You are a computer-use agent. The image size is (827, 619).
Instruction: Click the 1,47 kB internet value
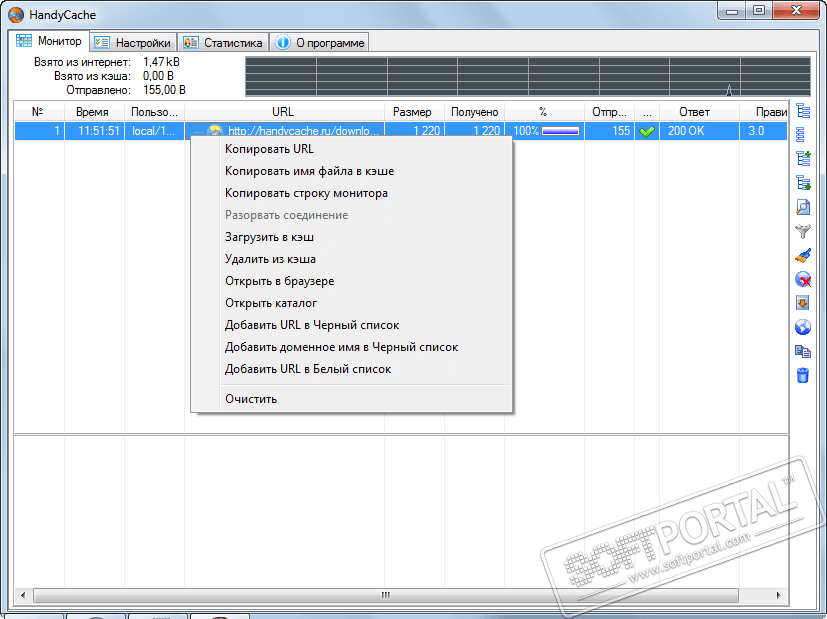161,62
